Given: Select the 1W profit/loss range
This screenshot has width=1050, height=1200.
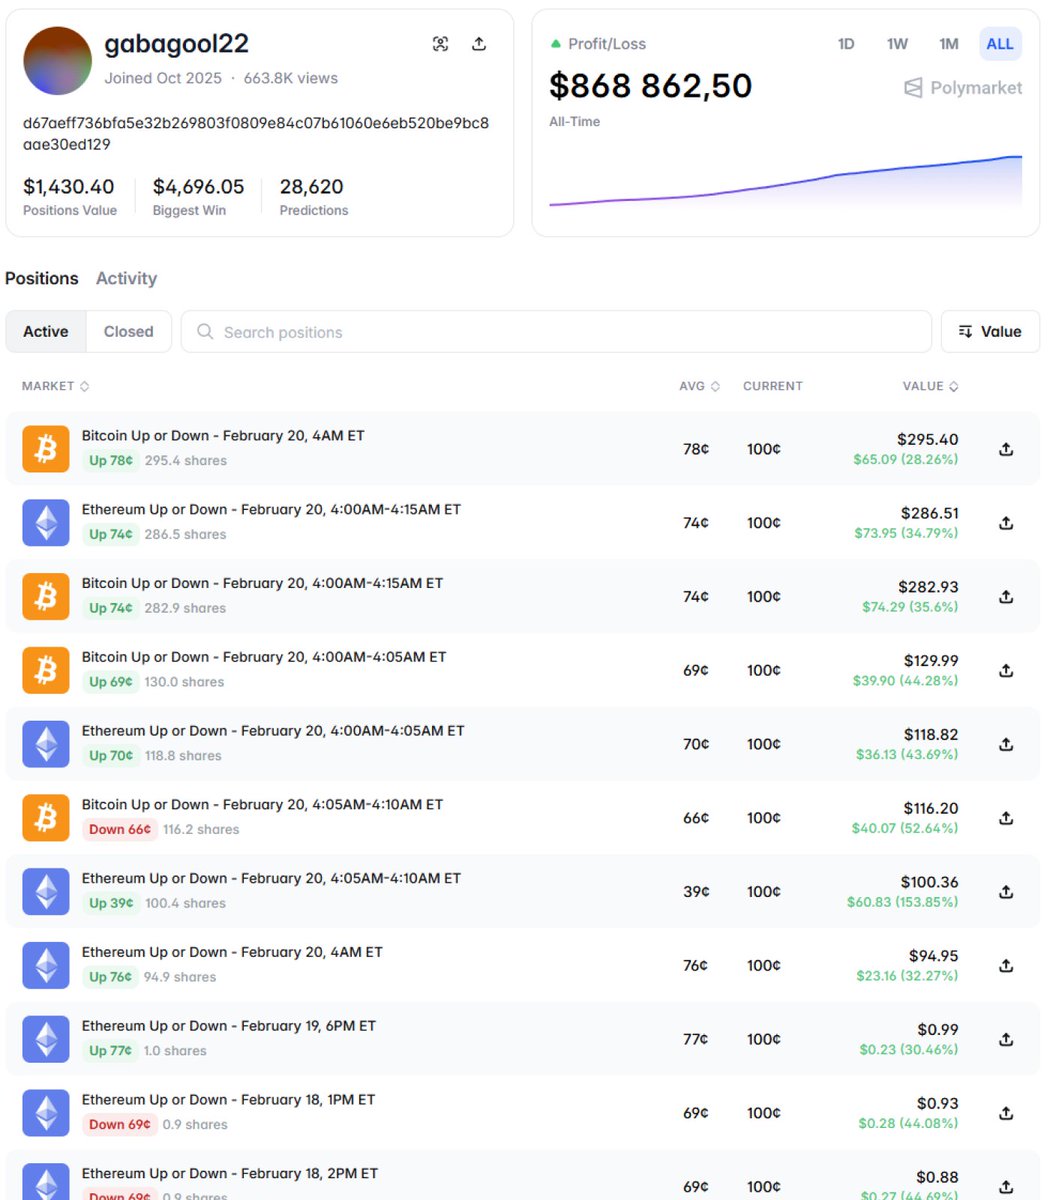Looking at the screenshot, I should point(897,44).
